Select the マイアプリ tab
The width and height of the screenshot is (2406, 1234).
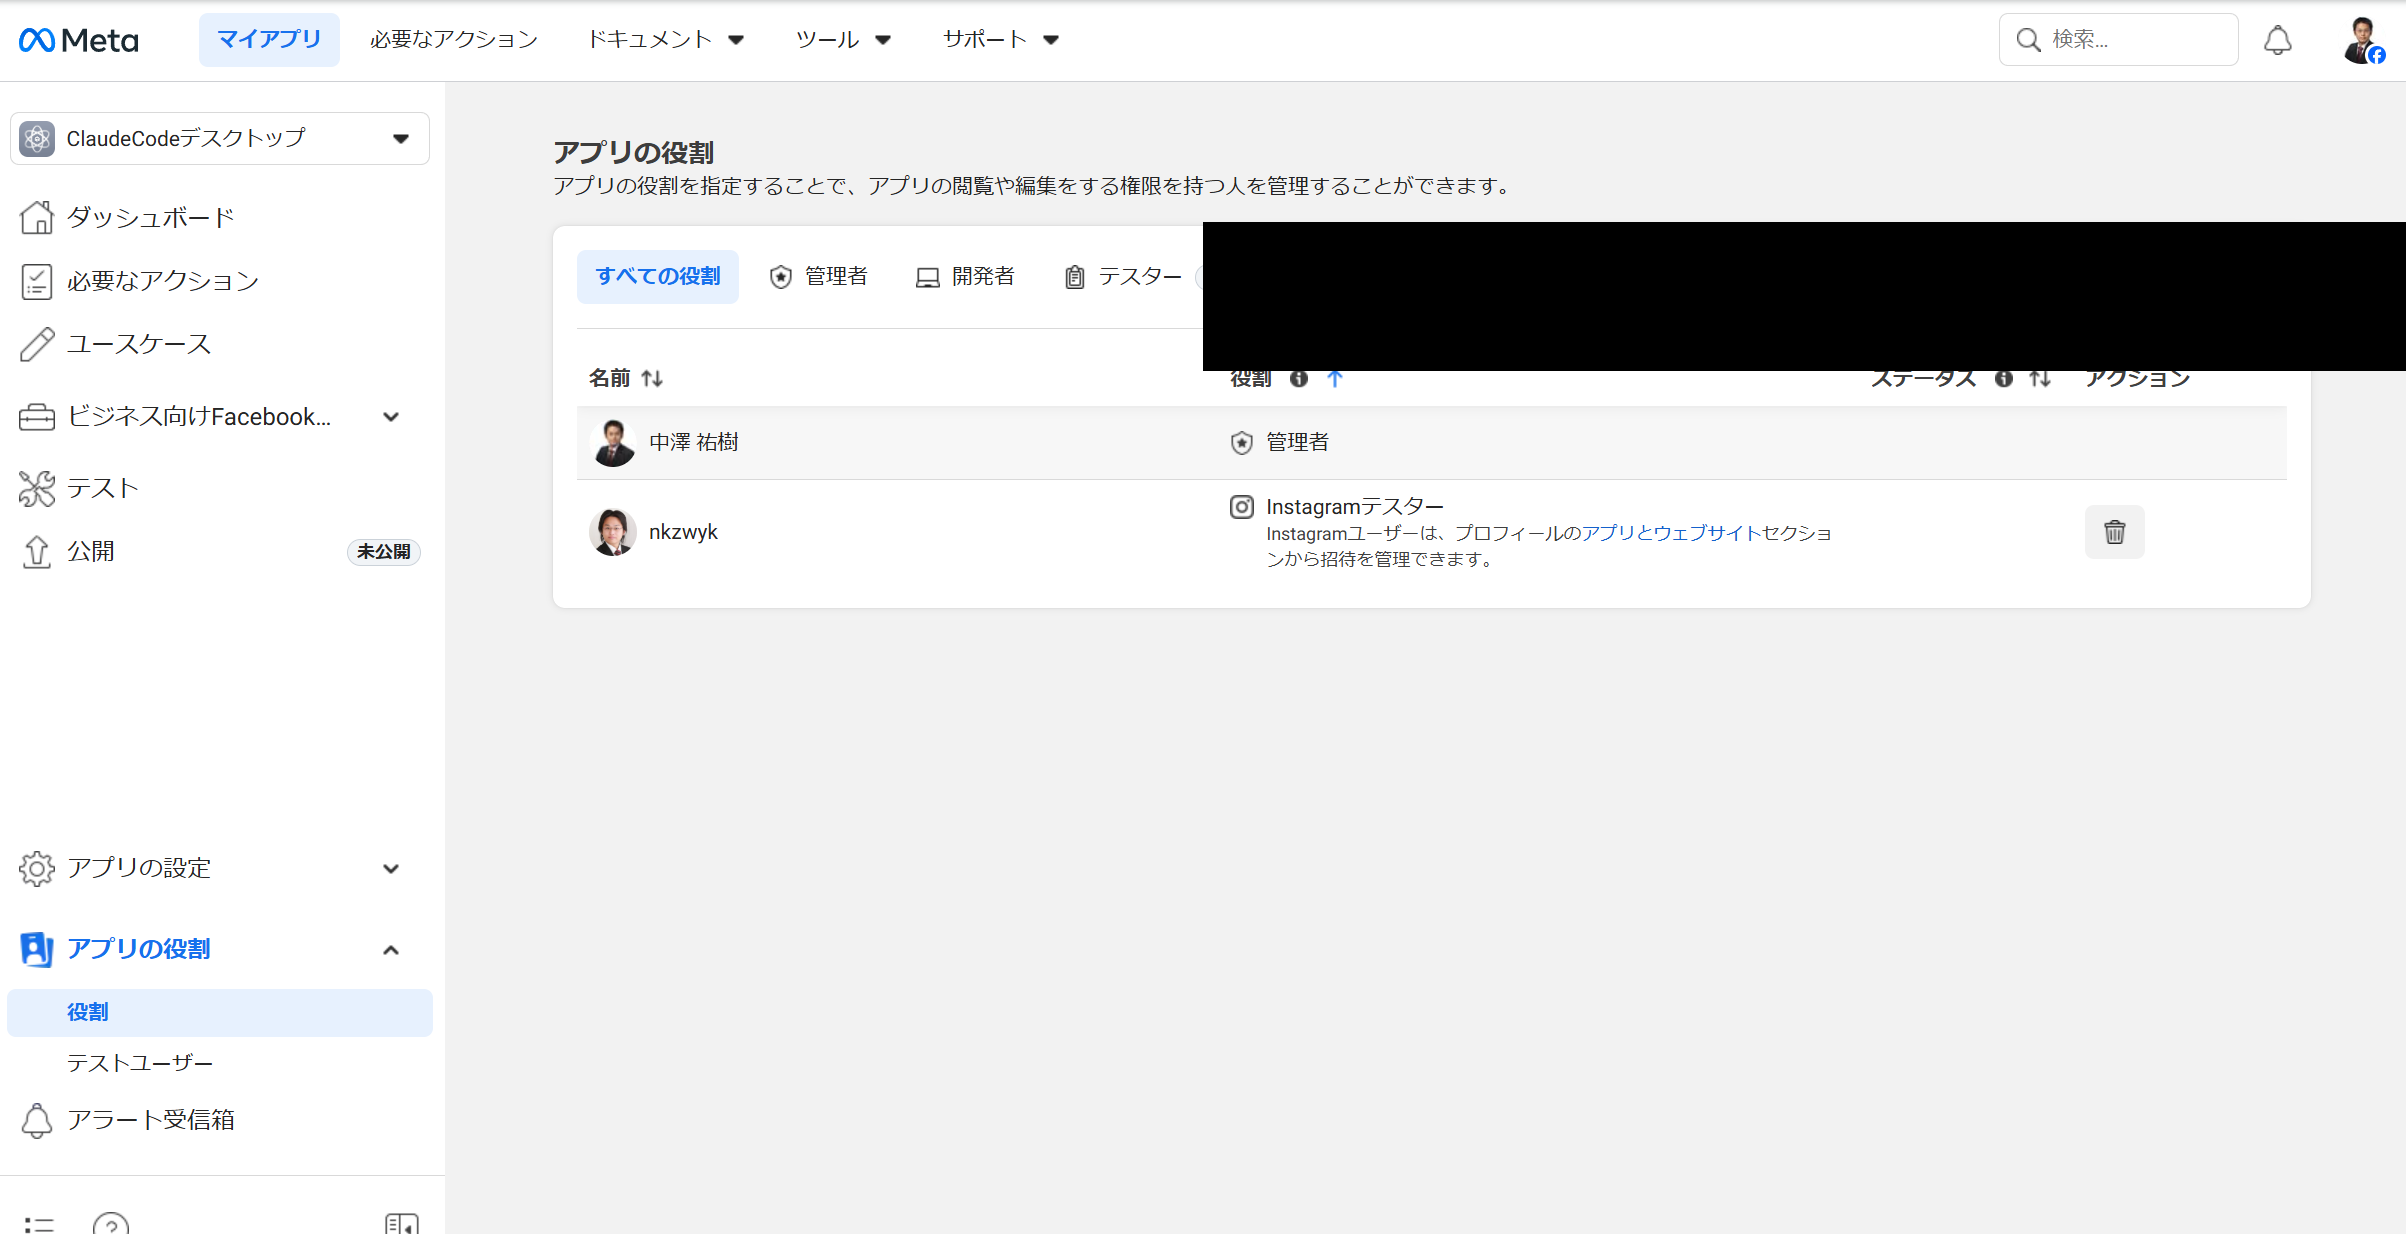coord(269,40)
